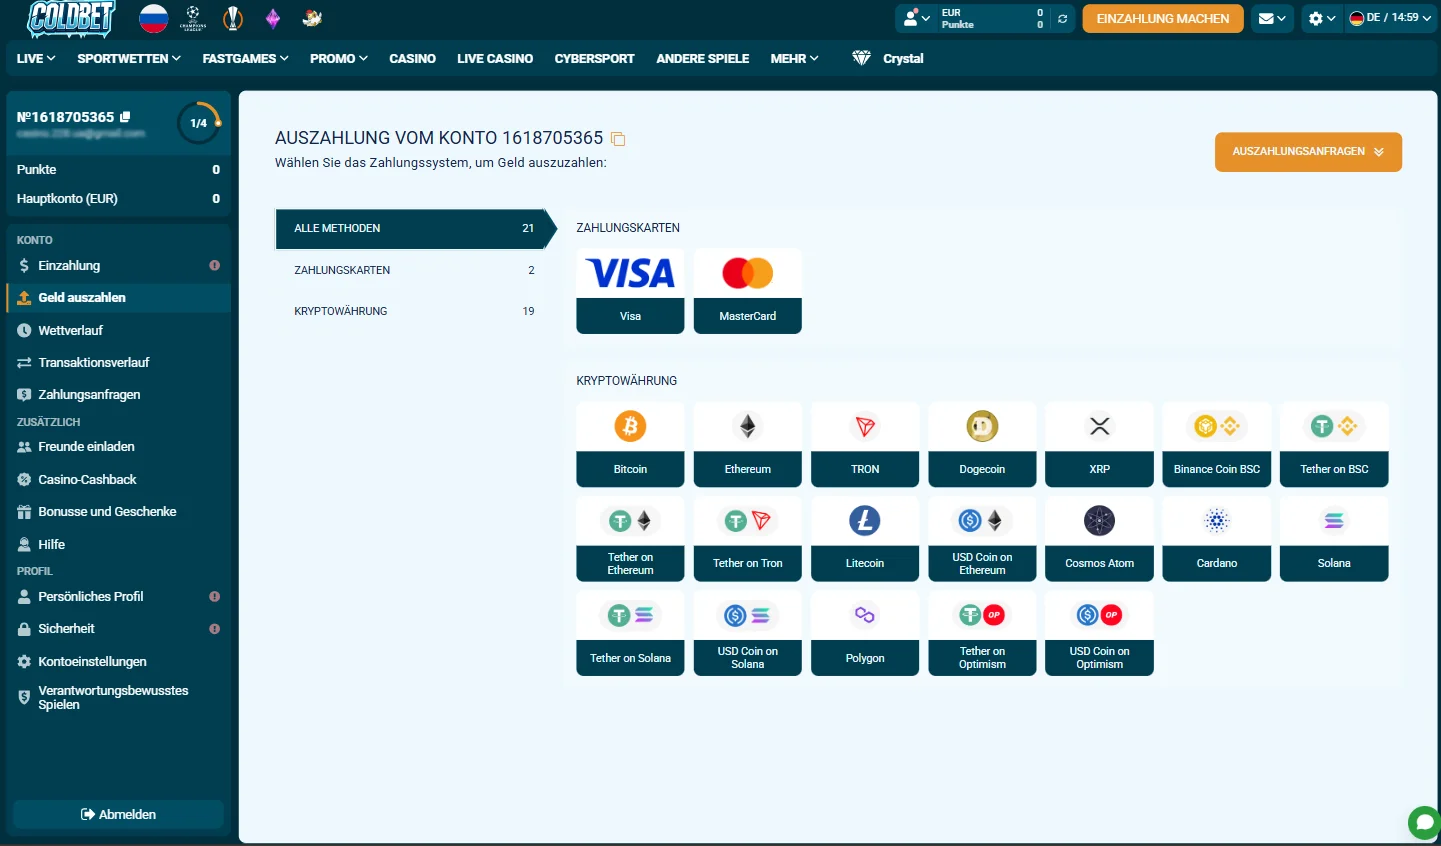1441x846 pixels.
Task: Select Bitcoin as withdrawal method
Action: (x=630, y=444)
